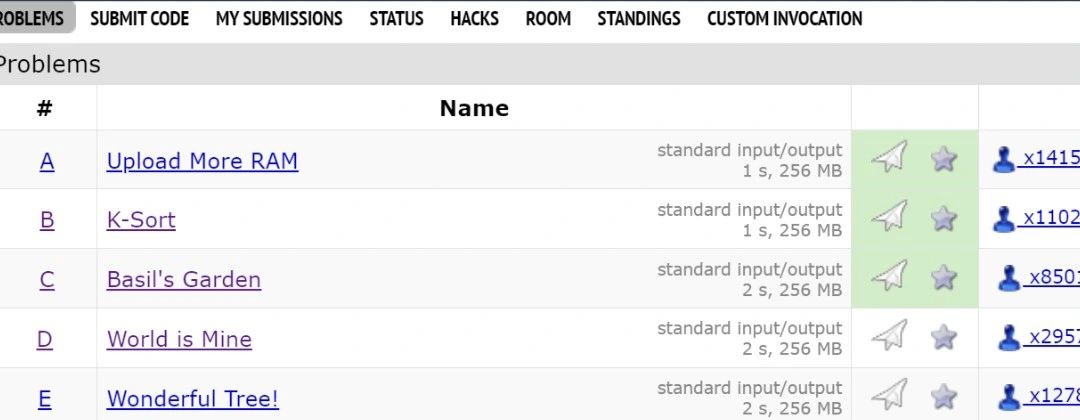Click submit paper-plane icon for Upload More RAM

889,156
